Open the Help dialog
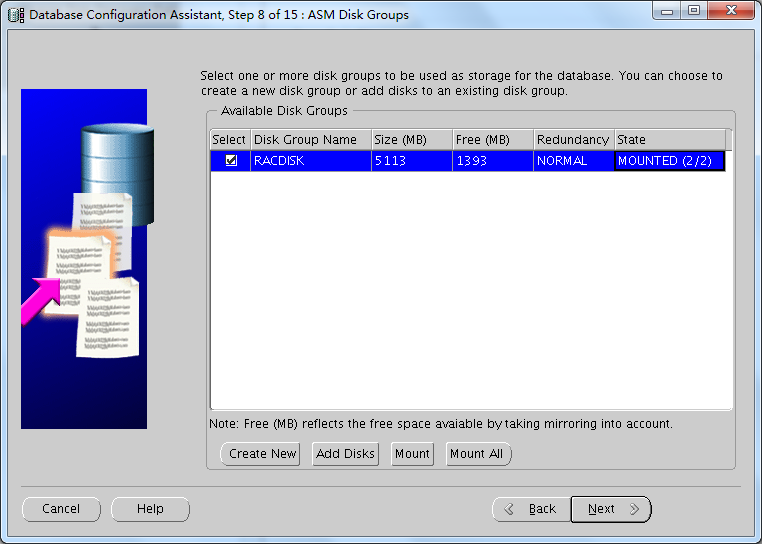The image size is (762, 544). (150, 509)
